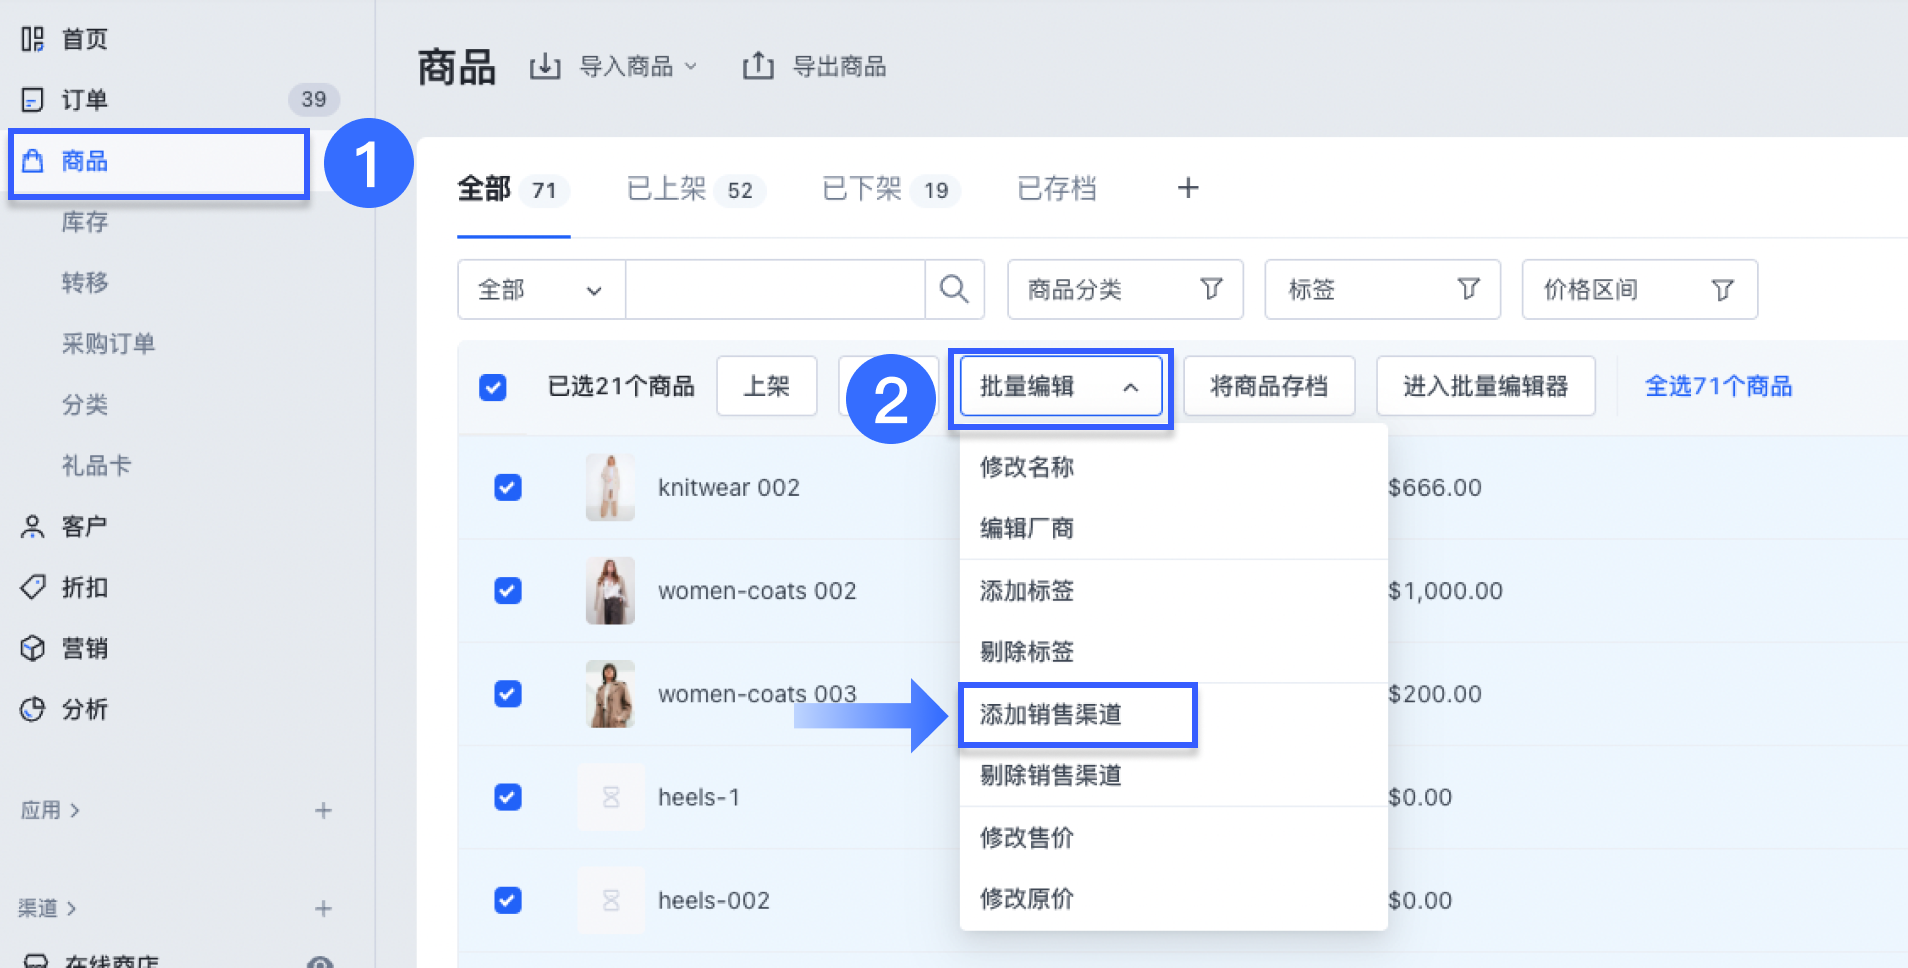
Task: Click heels-002 placeholder image icon
Action: 611,900
